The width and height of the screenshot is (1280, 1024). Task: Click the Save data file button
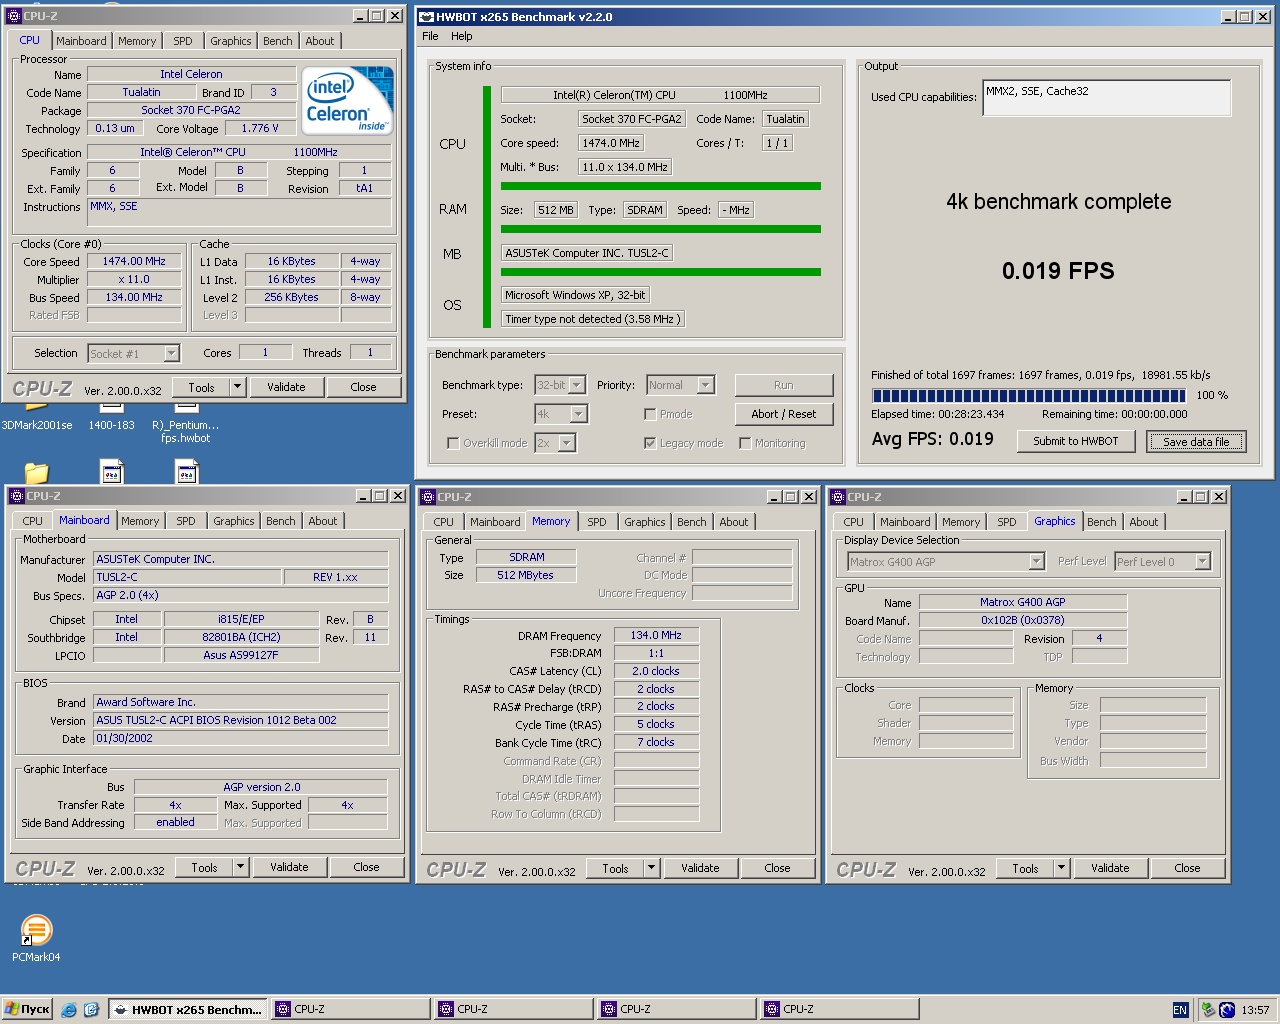[1196, 441]
